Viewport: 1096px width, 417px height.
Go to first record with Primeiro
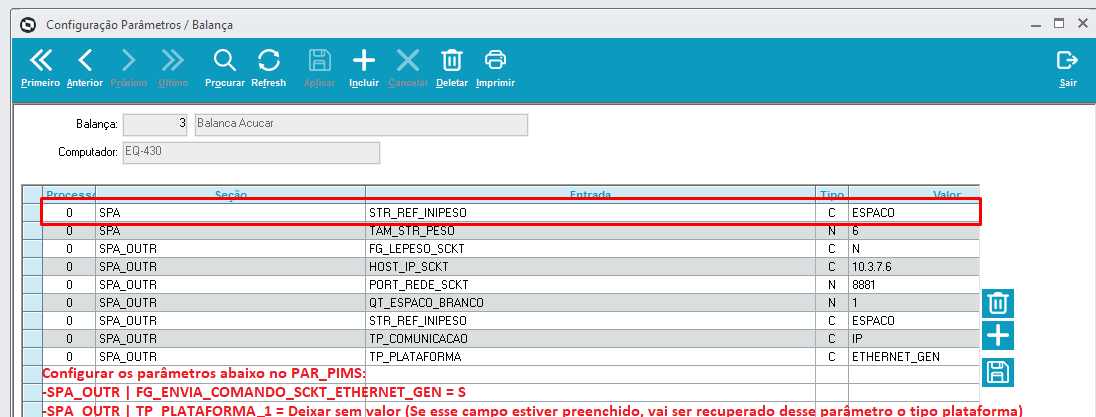40,68
